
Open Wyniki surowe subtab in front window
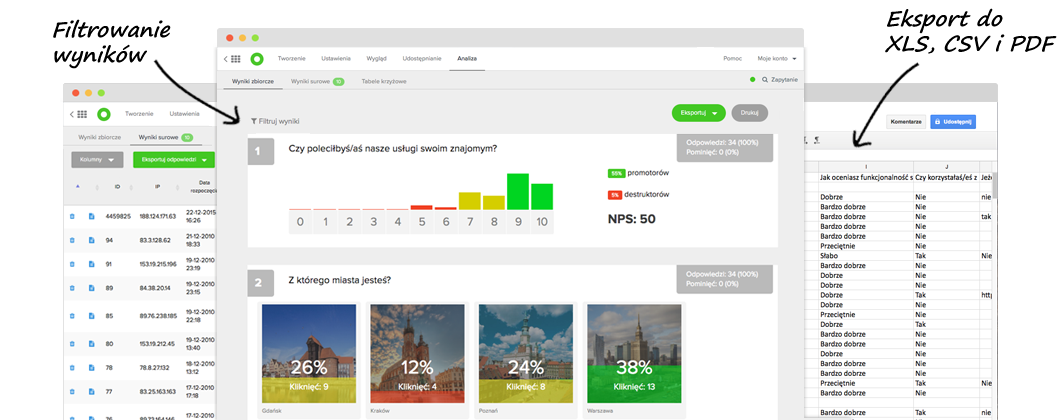click(317, 81)
